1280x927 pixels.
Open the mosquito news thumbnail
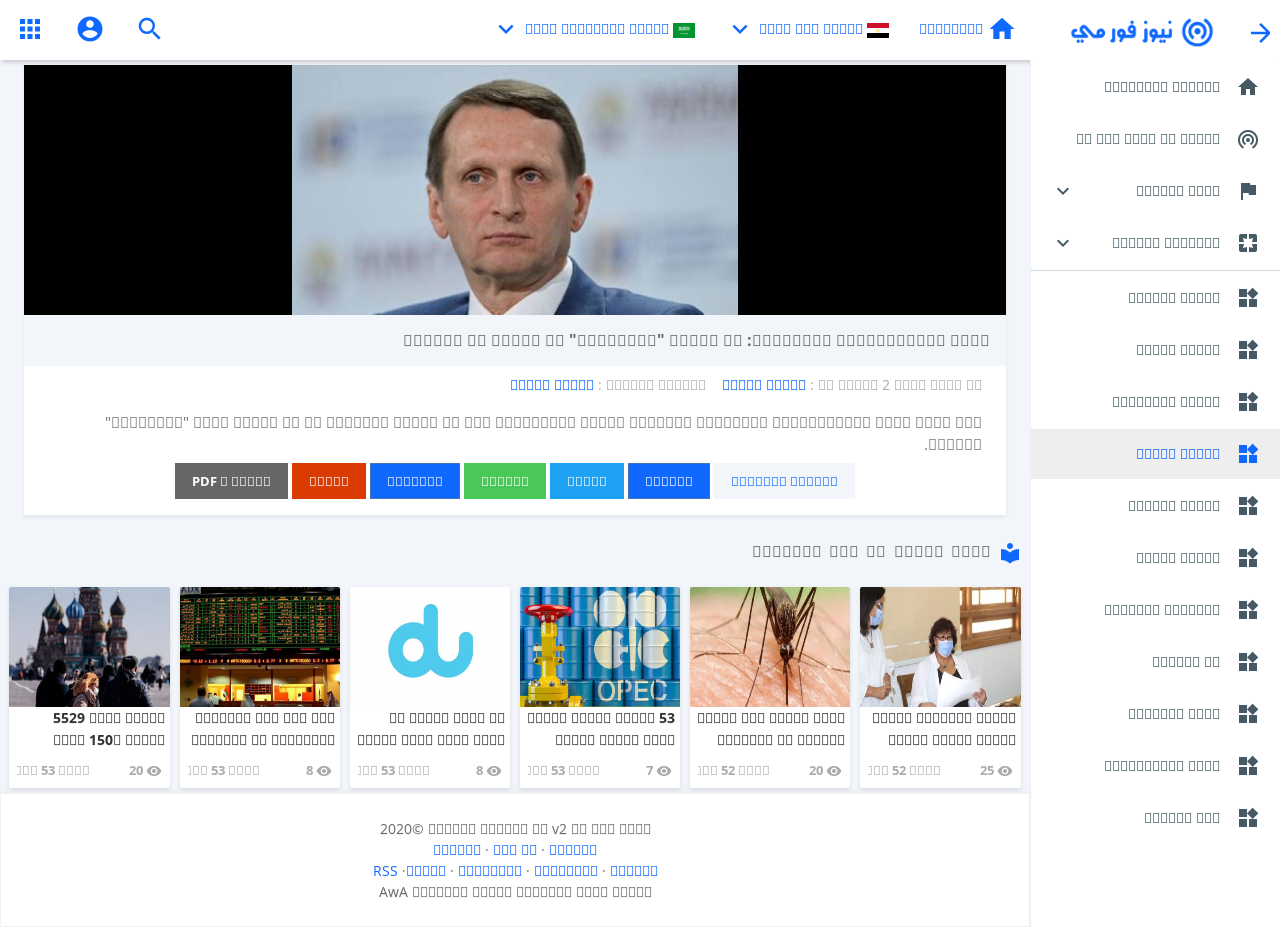coord(770,647)
